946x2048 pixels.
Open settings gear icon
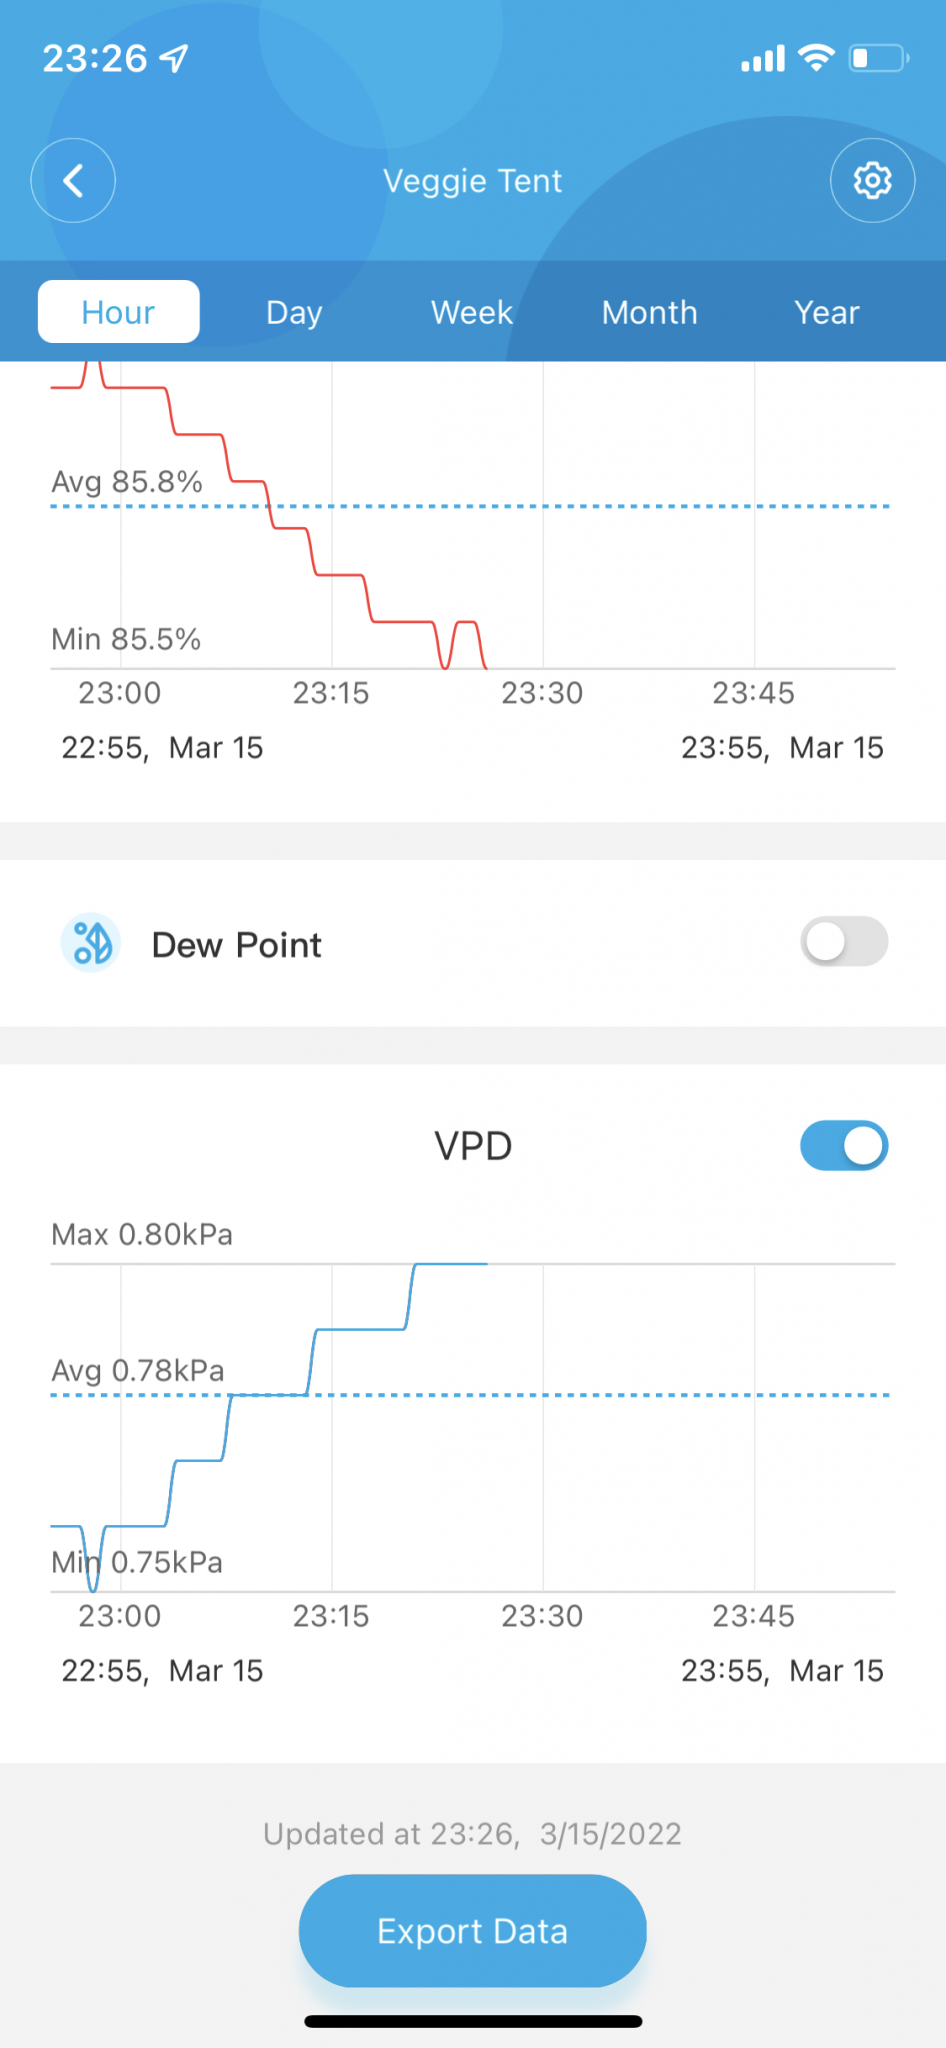click(x=872, y=181)
